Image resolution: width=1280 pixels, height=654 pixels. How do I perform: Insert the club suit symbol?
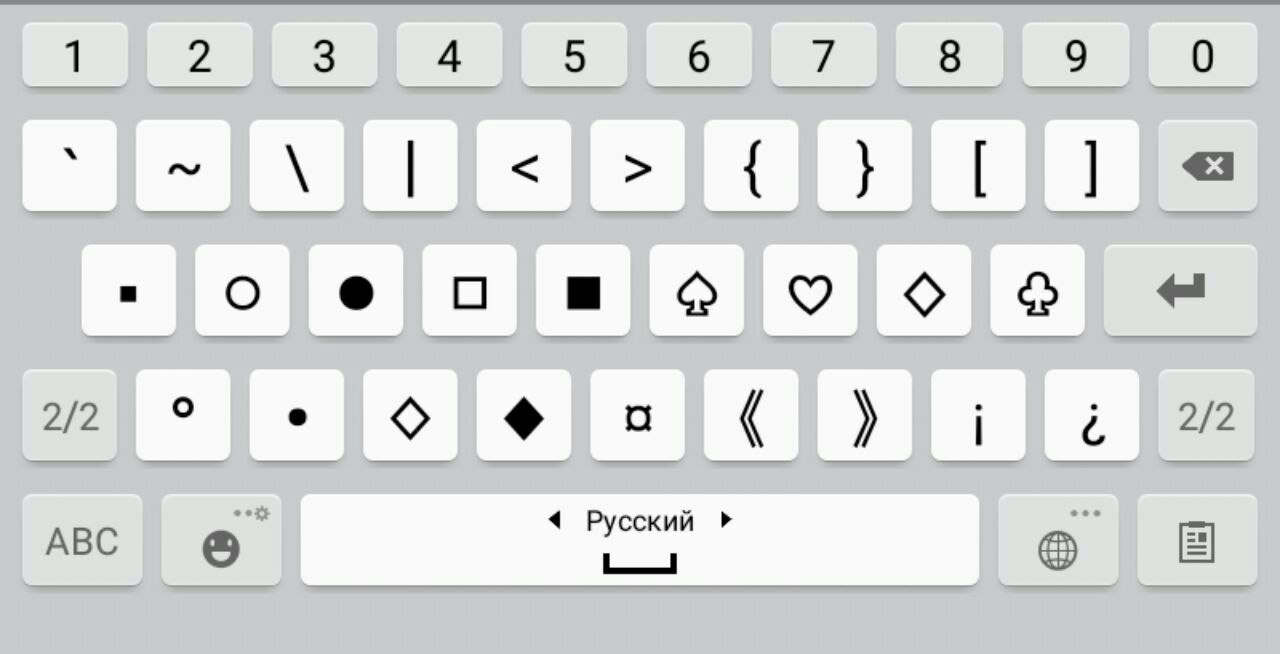[1037, 291]
